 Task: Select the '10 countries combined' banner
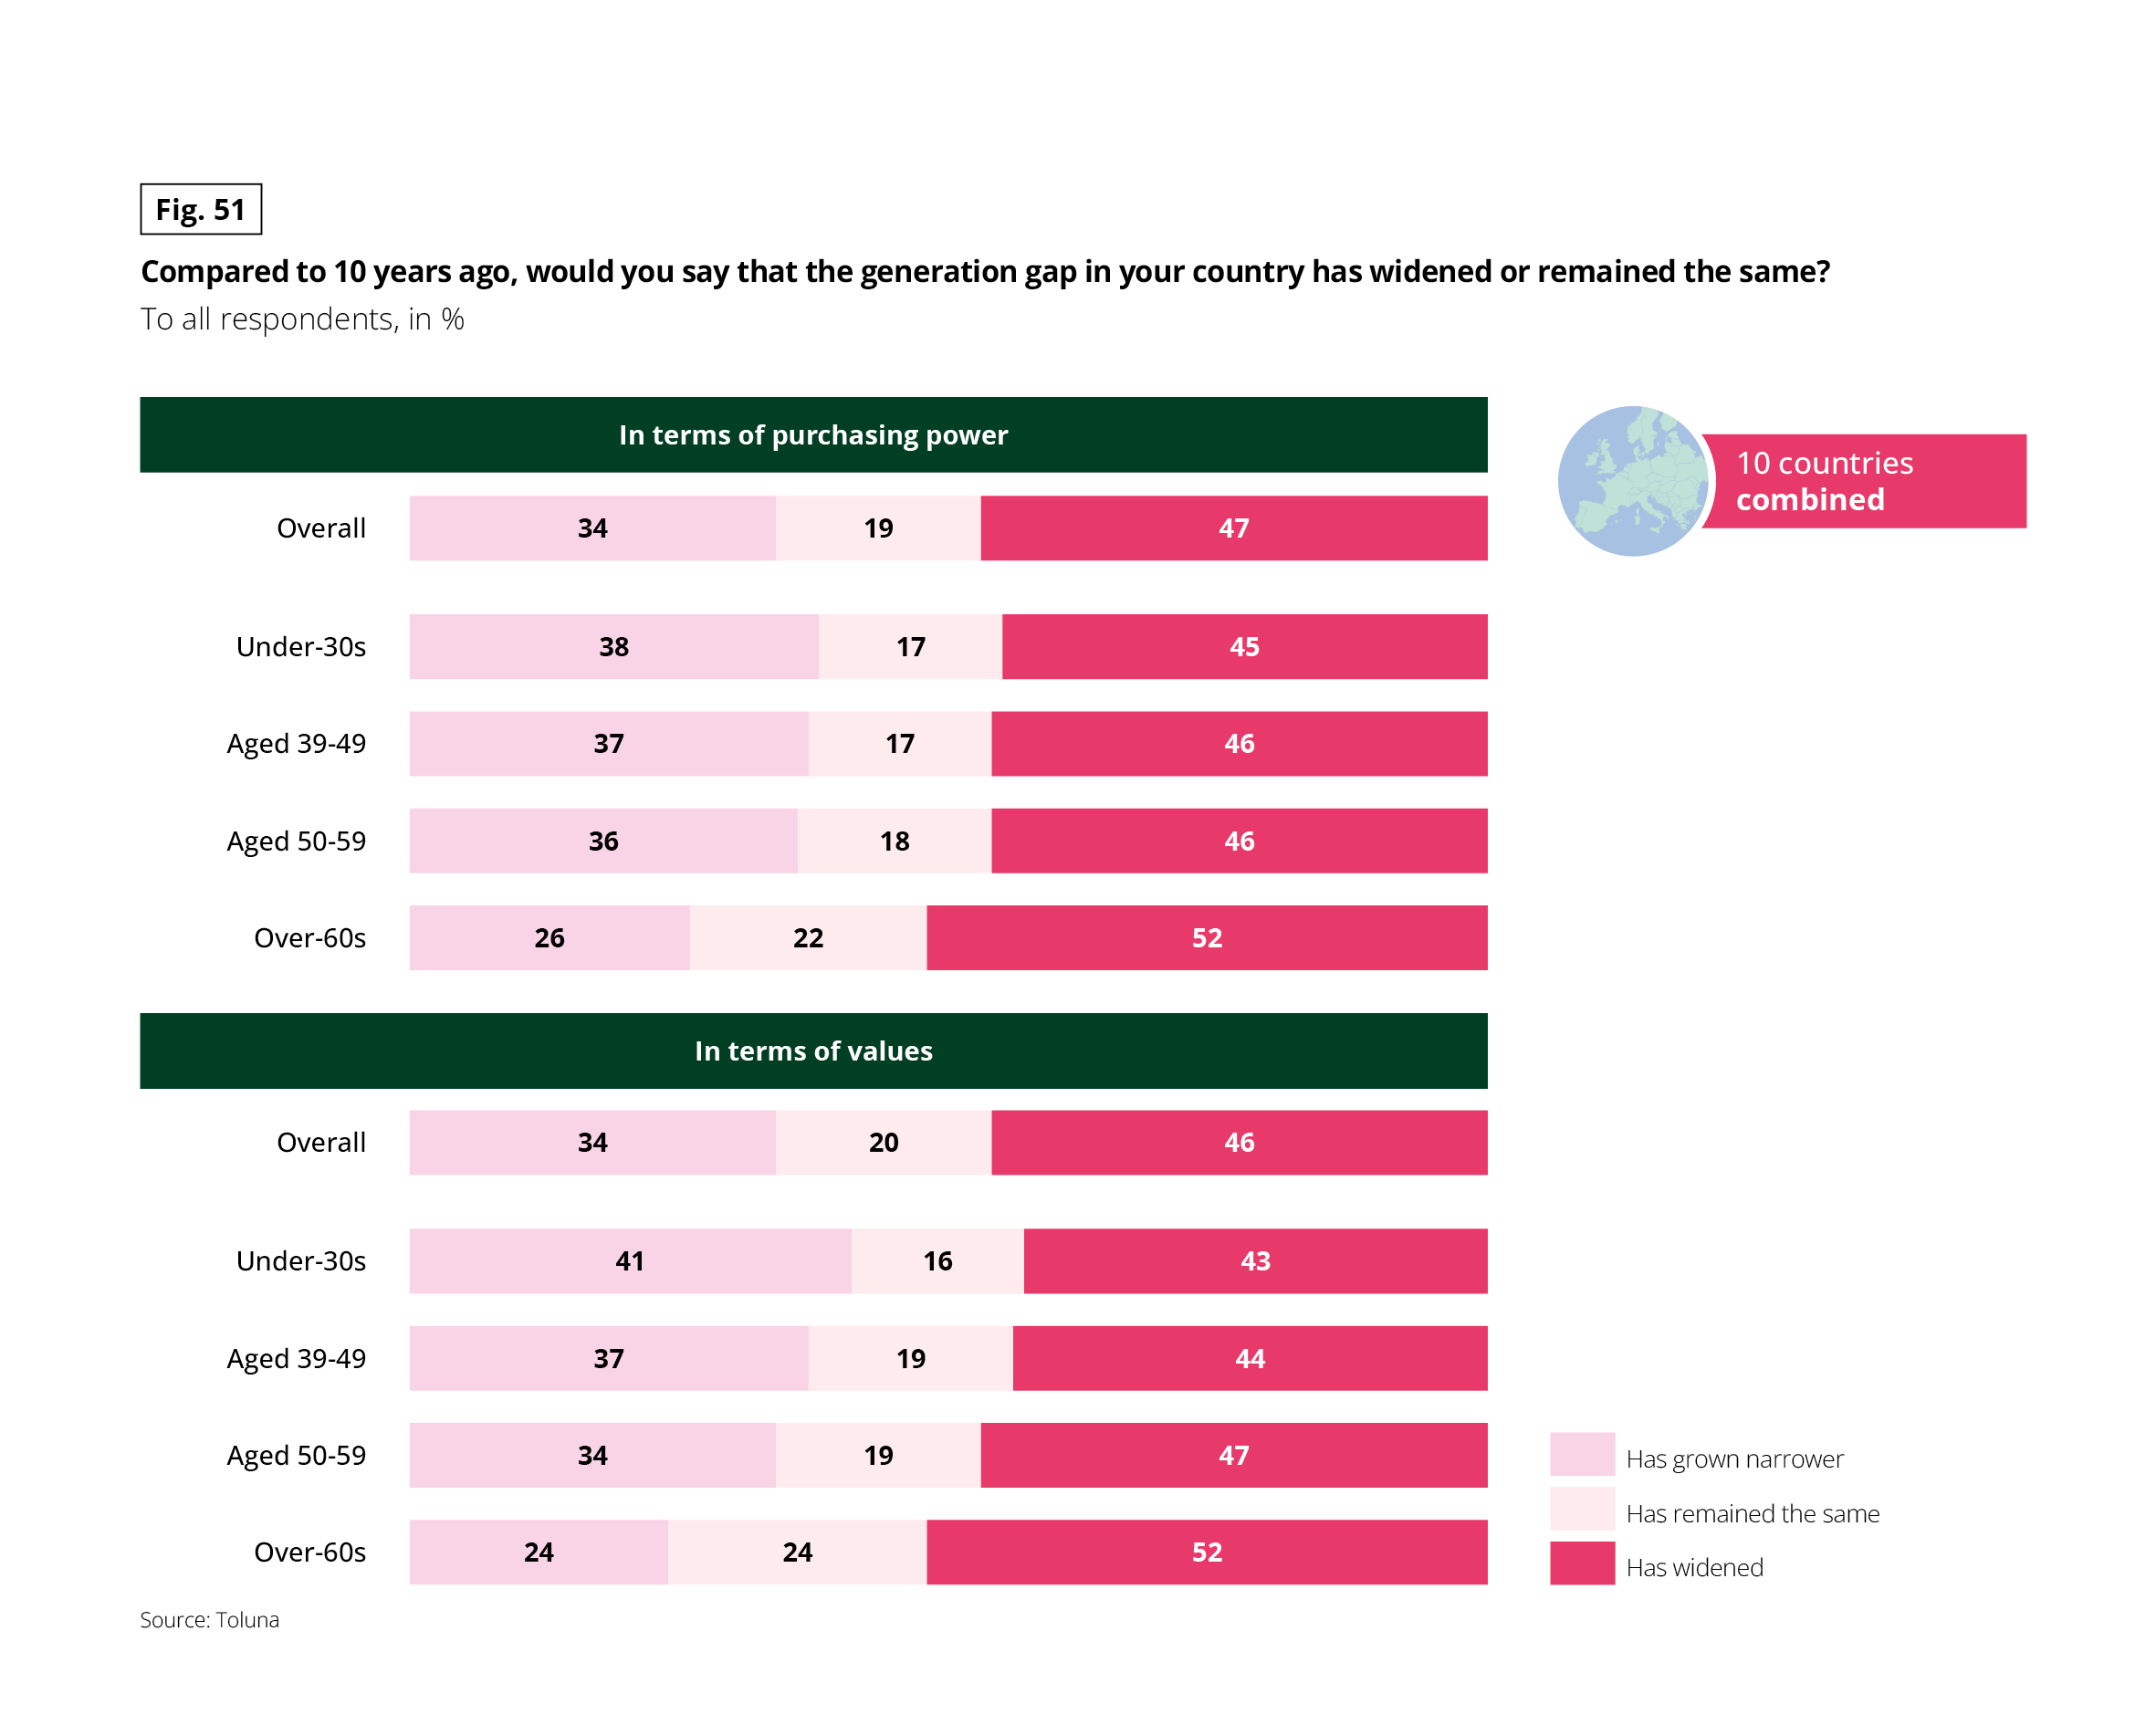pyautogui.click(x=1865, y=481)
